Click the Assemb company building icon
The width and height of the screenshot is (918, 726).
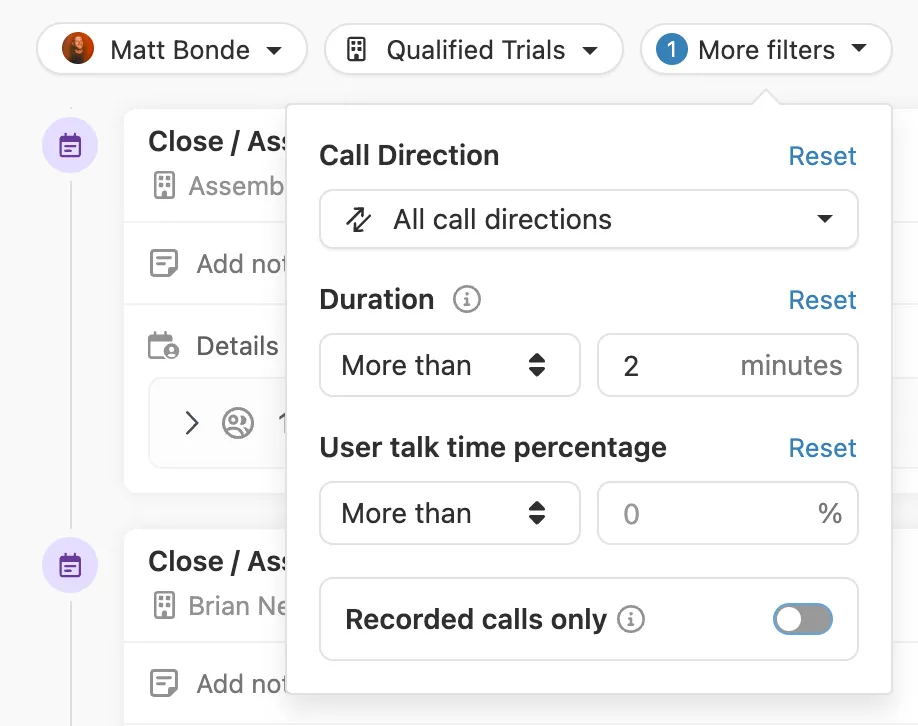click(x=164, y=186)
